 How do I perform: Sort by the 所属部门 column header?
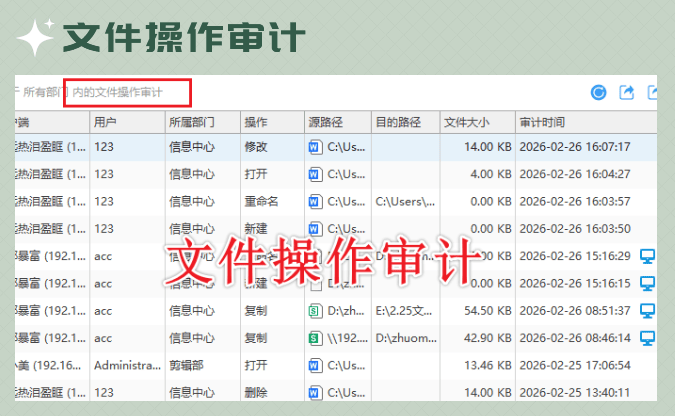point(203,122)
